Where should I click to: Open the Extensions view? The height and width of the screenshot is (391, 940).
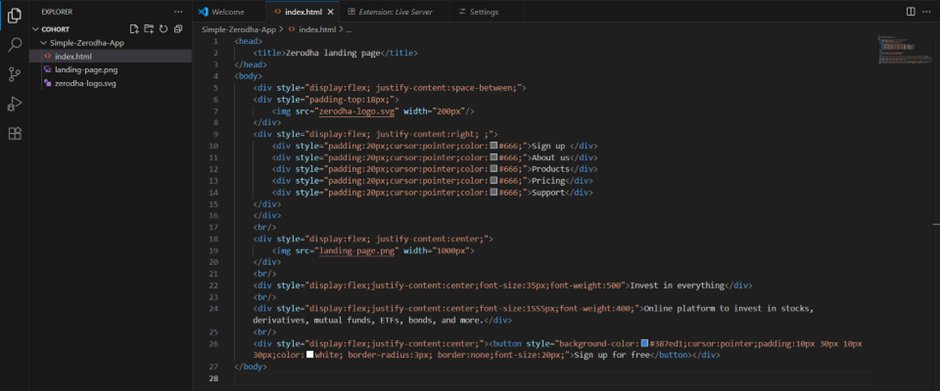click(x=14, y=133)
